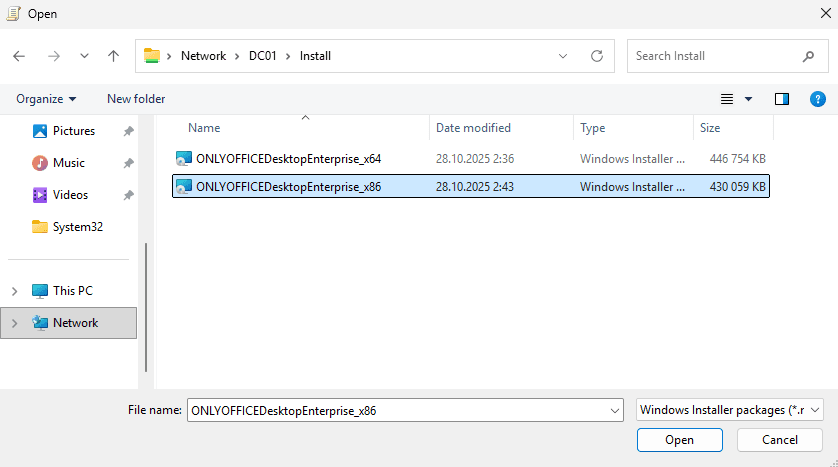The height and width of the screenshot is (467, 838).
Task: Close the Open dialog
Action: (826, 13)
